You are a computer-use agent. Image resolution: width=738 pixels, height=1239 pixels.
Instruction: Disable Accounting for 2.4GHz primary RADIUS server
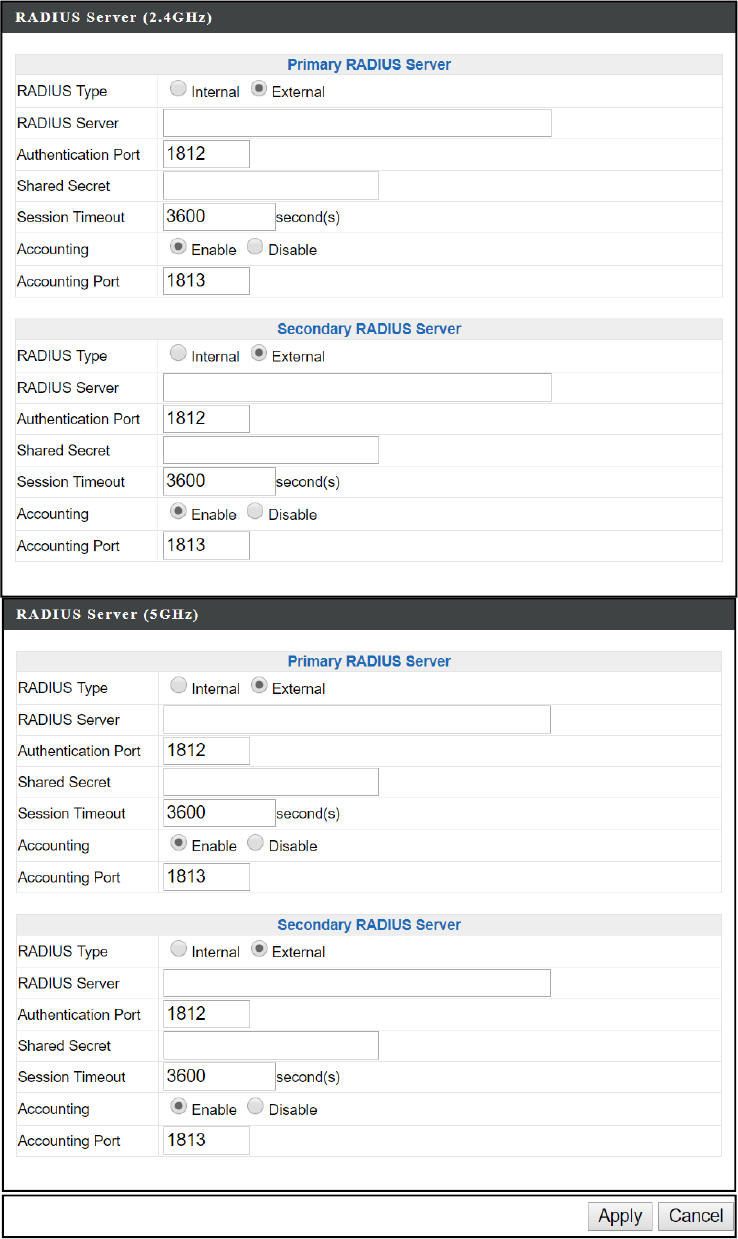[x=255, y=248]
